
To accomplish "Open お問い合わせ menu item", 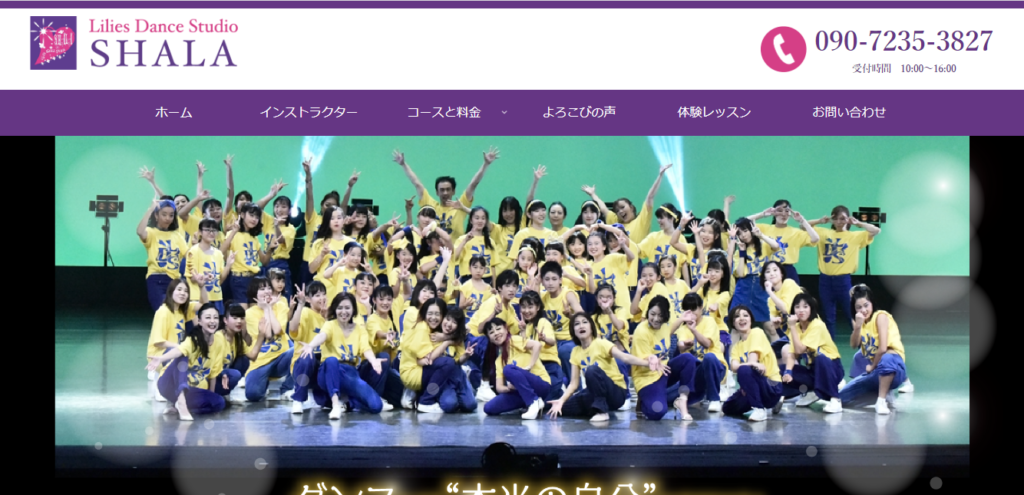I will coord(849,112).
